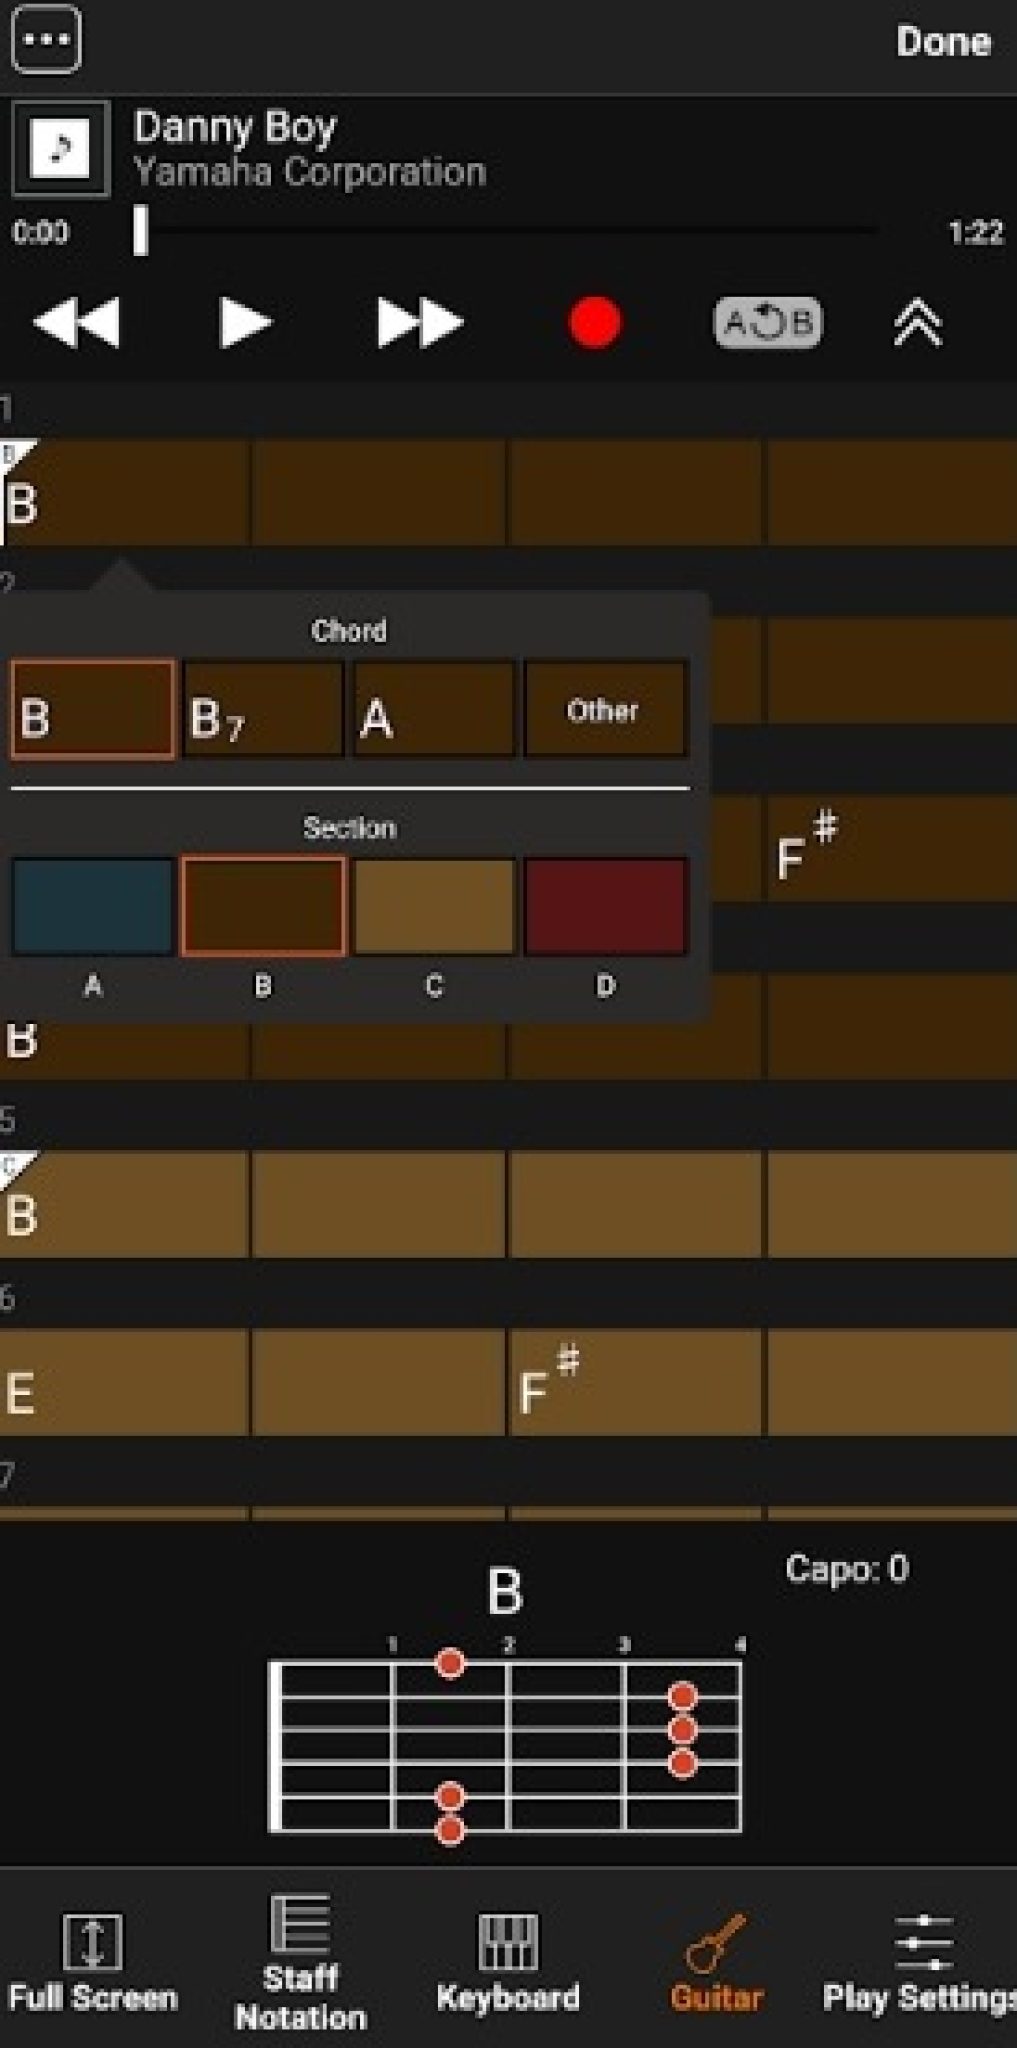Choose the blue section A swatch
Screen dimensions: 1017x2048
tap(93, 906)
